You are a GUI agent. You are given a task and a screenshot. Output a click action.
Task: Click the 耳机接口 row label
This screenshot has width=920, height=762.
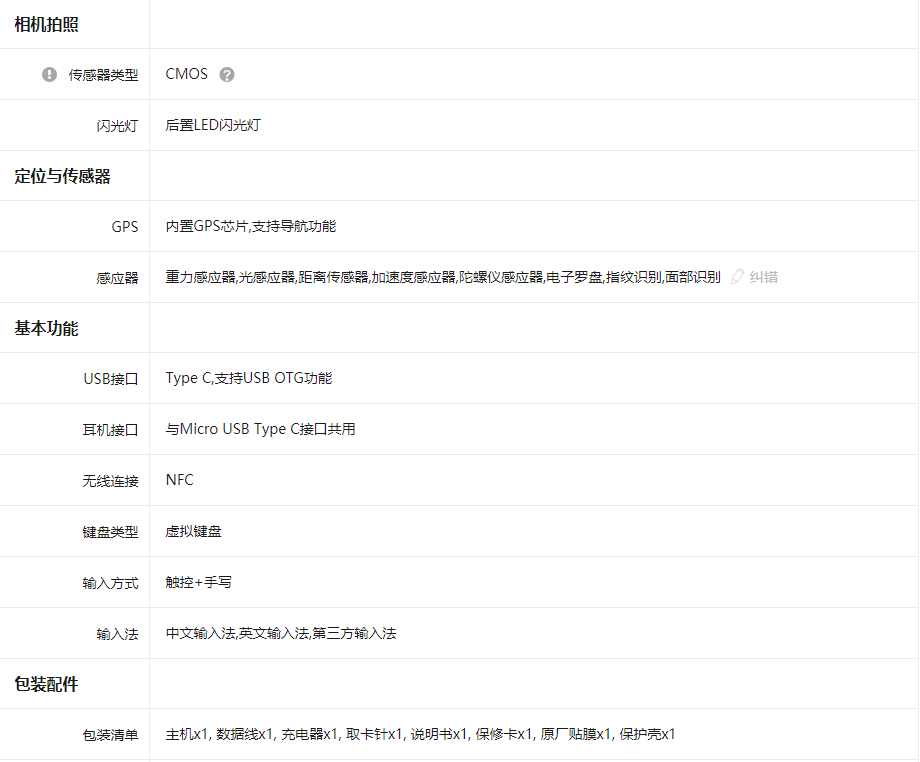pyautogui.click(x=110, y=430)
